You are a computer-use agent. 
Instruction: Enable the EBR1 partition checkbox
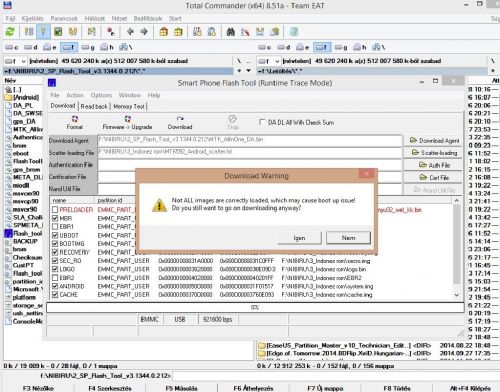click(x=55, y=227)
